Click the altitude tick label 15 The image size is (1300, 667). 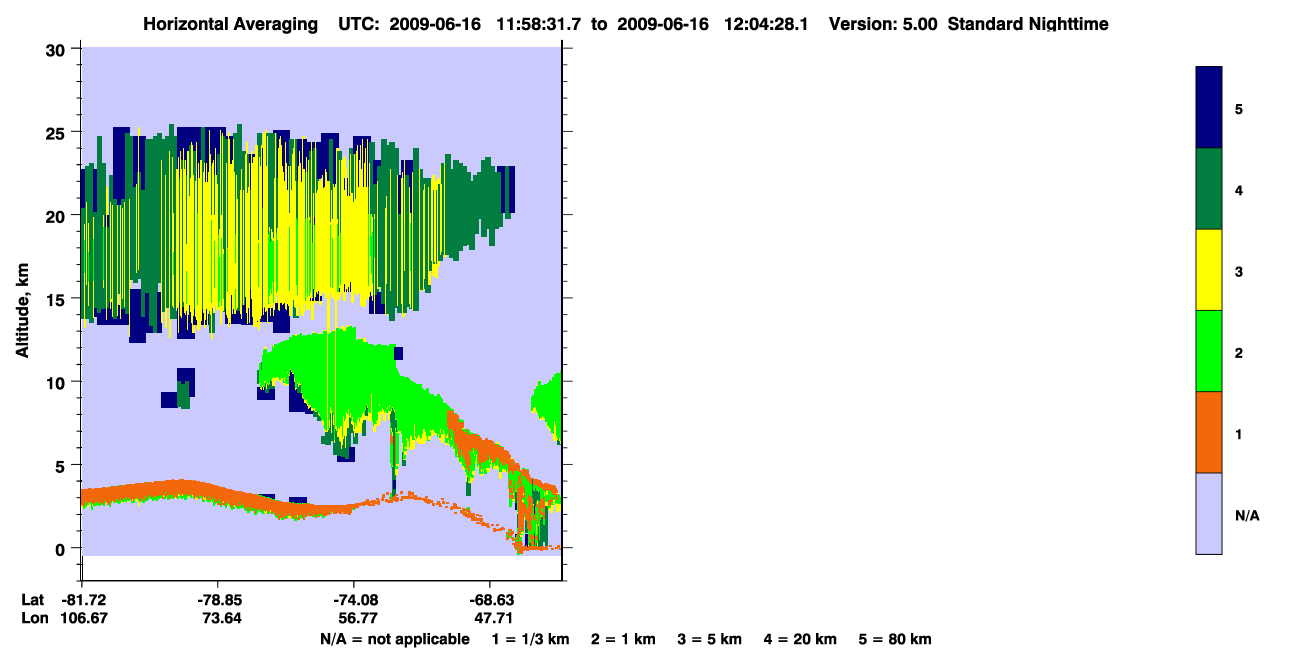57,298
